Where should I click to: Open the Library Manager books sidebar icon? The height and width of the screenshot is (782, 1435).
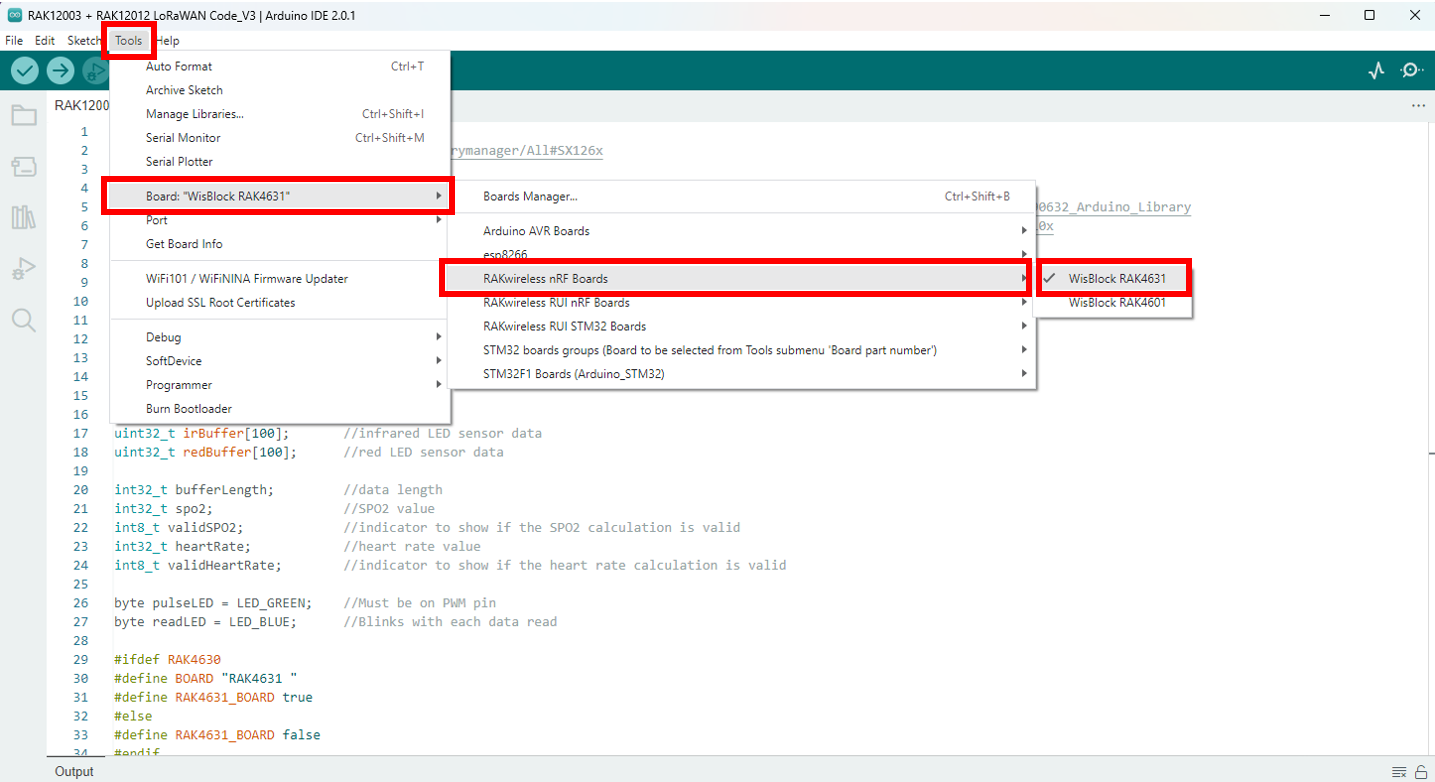coord(23,217)
